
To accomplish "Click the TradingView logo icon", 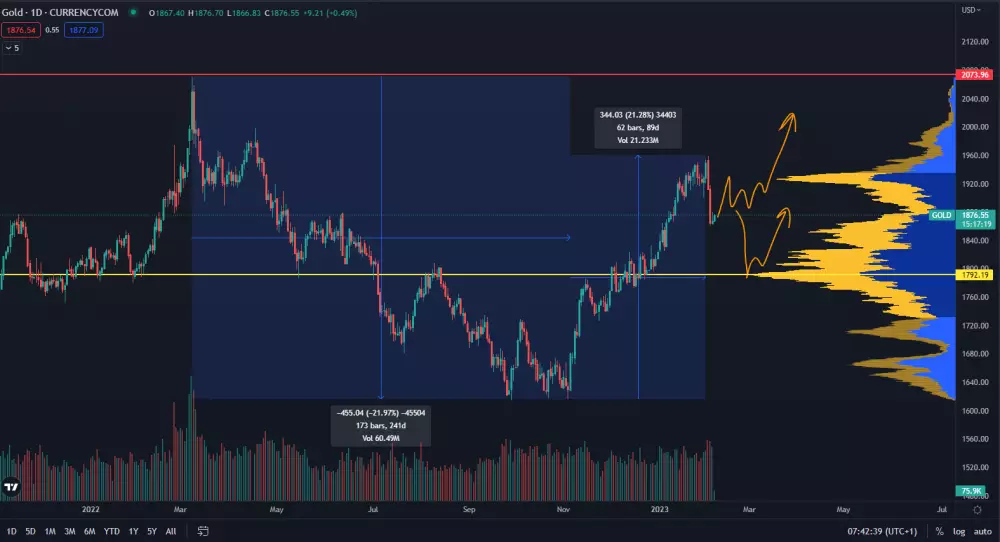I will (x=11, y=488).
